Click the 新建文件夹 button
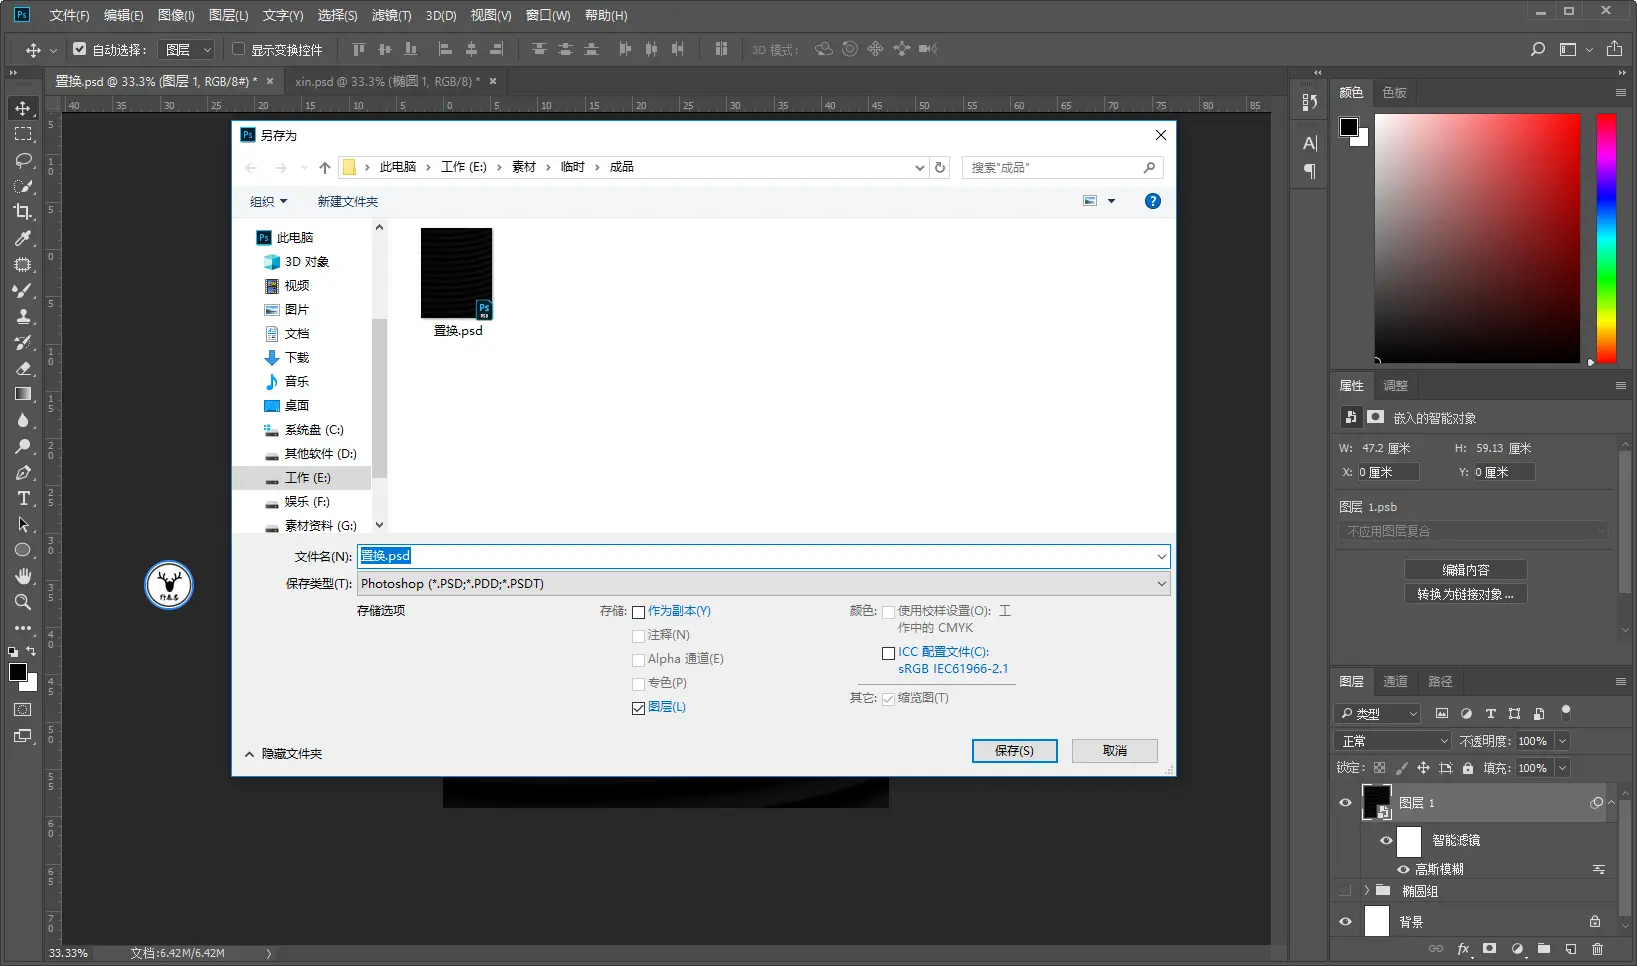Viewport: 1637px width, 966px height. click(348, 202)
